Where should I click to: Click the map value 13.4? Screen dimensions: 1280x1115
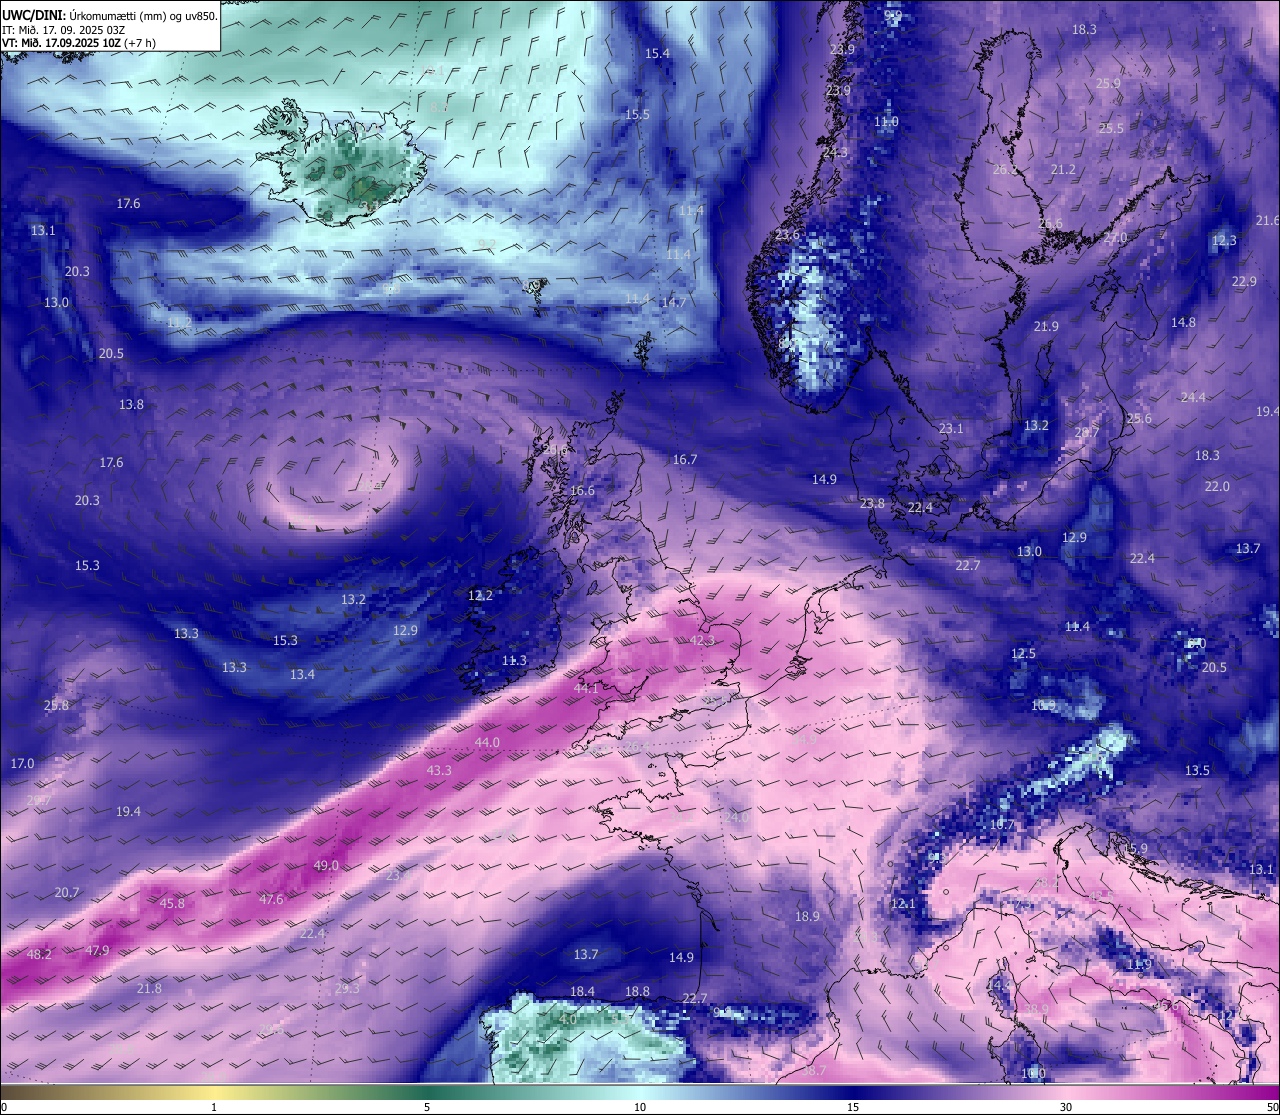pos(302,674)
